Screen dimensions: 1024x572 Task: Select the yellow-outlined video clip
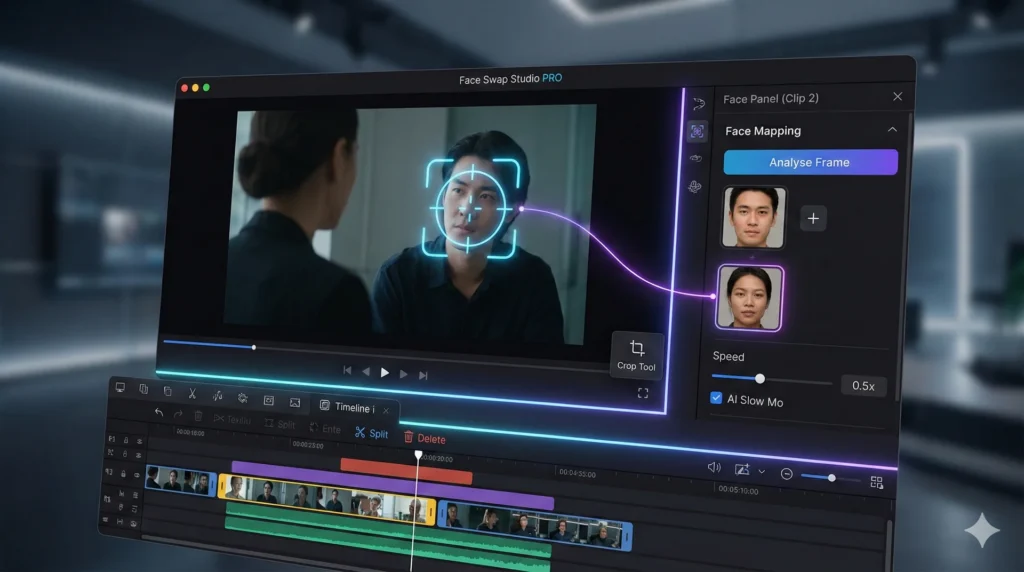(327, 500)
